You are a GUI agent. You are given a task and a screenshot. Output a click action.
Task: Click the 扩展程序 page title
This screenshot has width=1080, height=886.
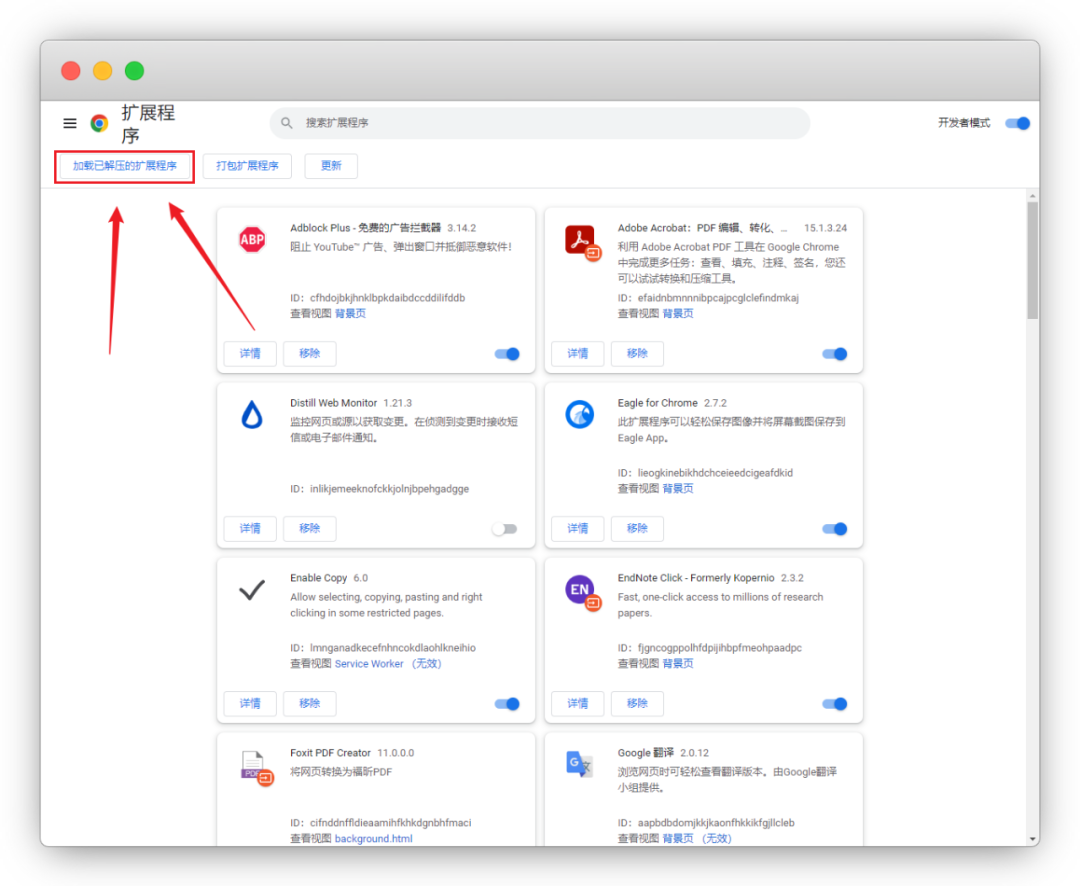148,123
